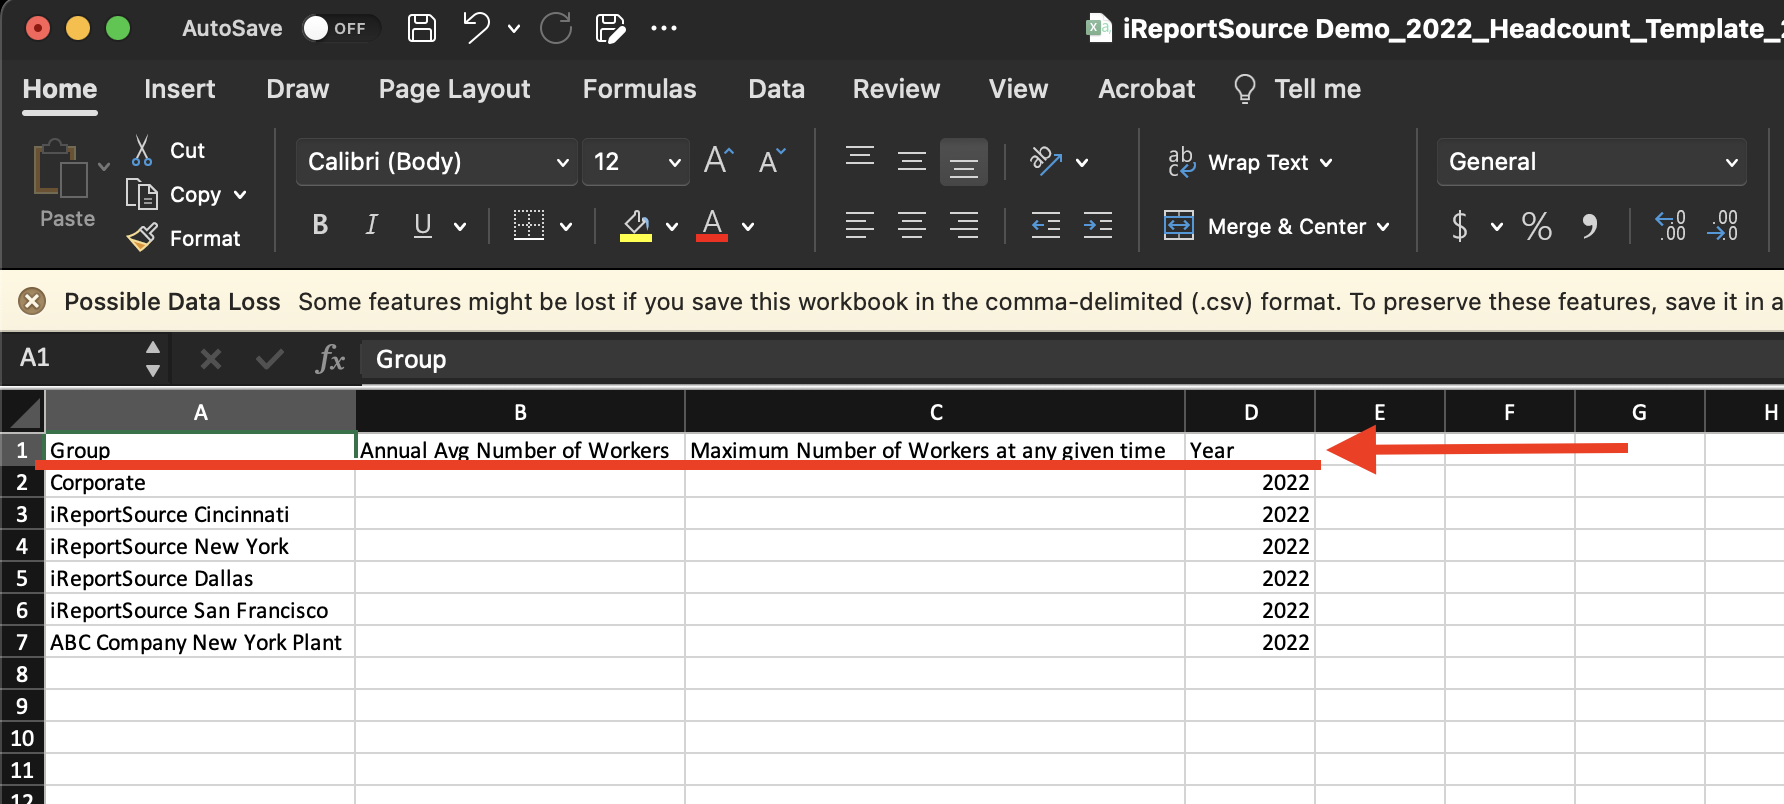This screenshot has height=804, width=1784.
Task: Open the Undo history dropdown arrow
Action: (x=514, y=28)
